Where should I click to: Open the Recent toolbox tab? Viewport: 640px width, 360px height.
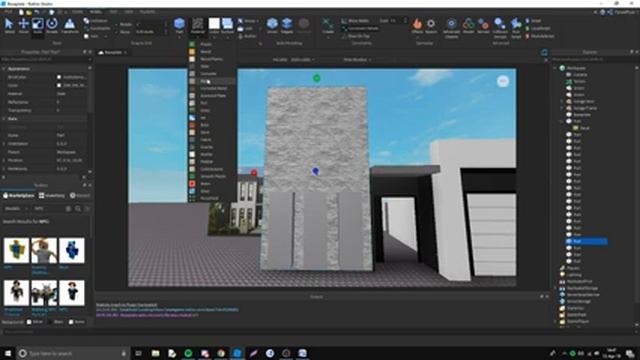pos(80,196)
